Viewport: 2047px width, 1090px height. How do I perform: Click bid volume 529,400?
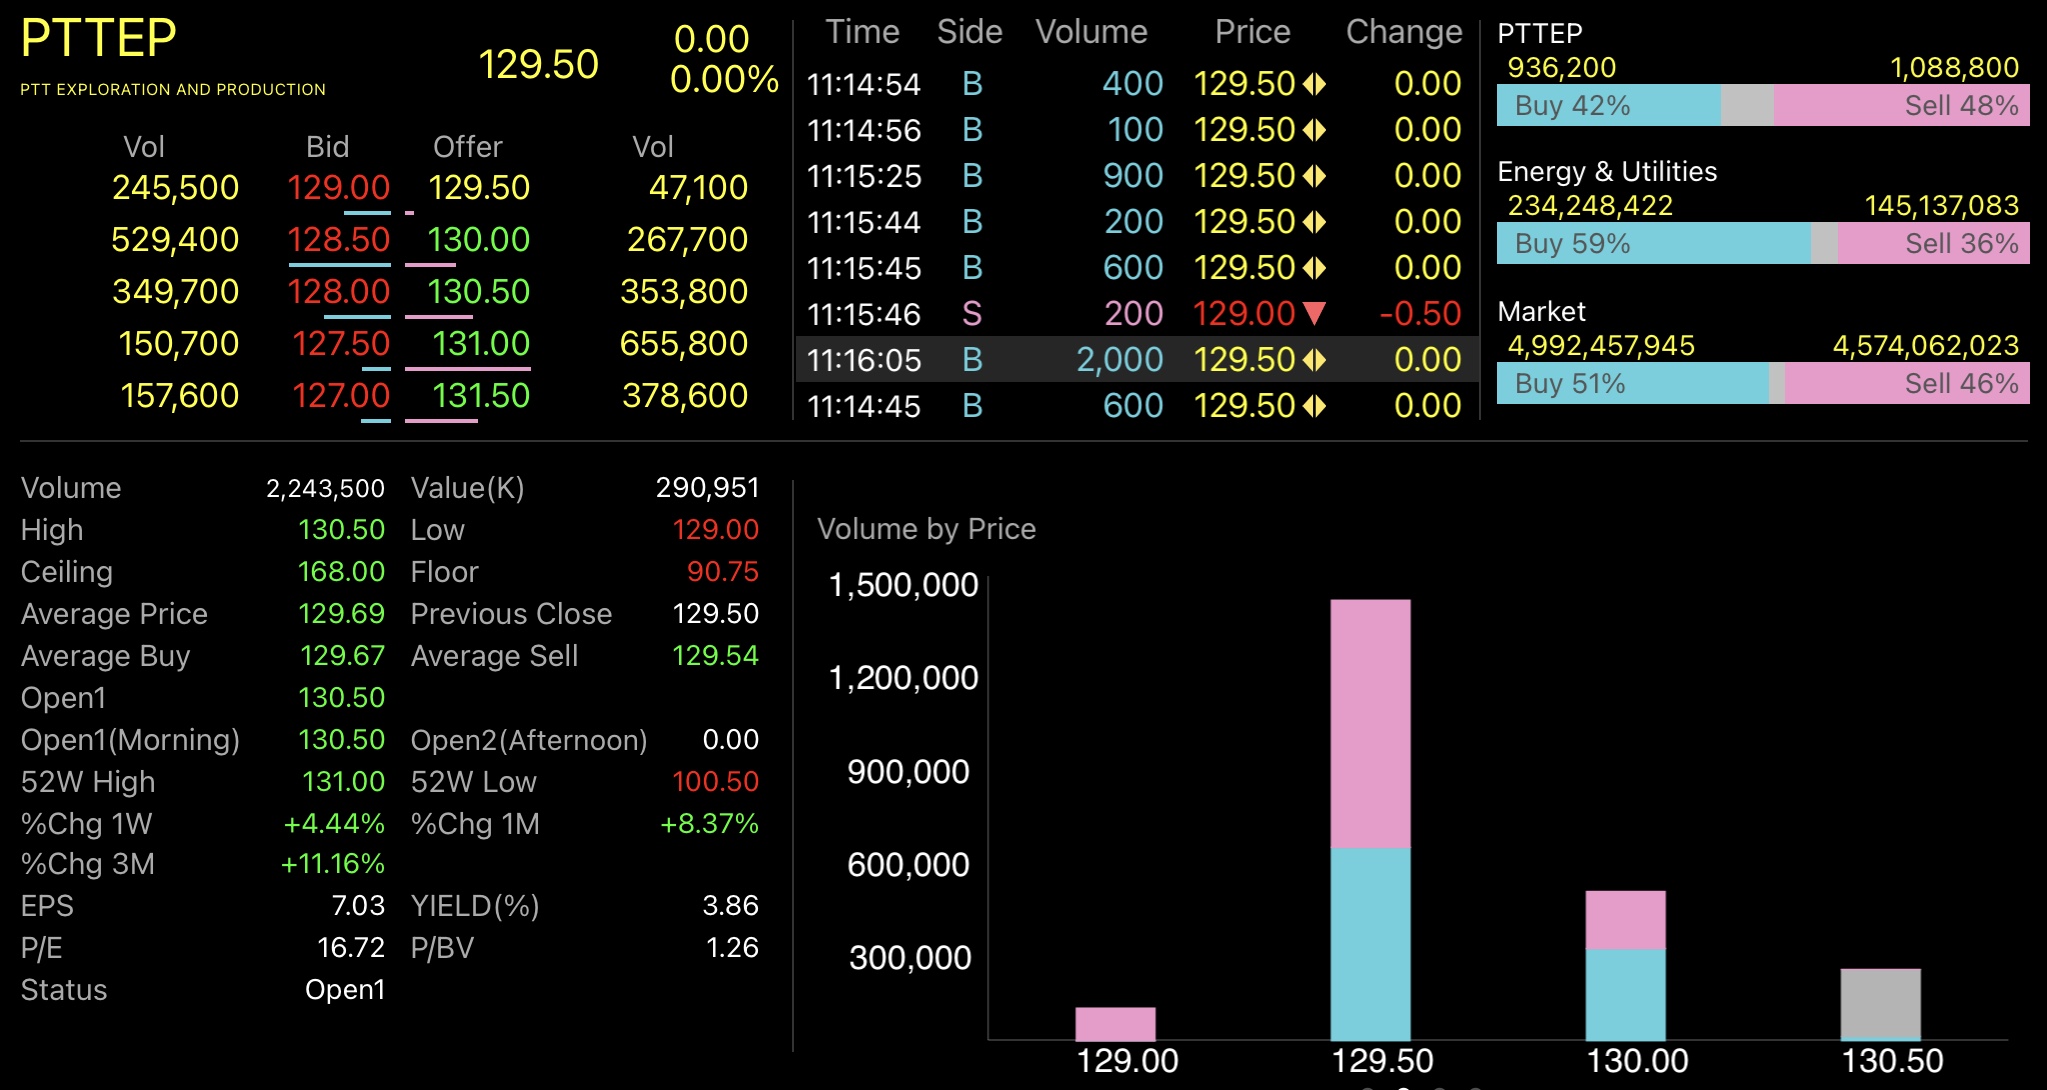[x=175, y=240]
